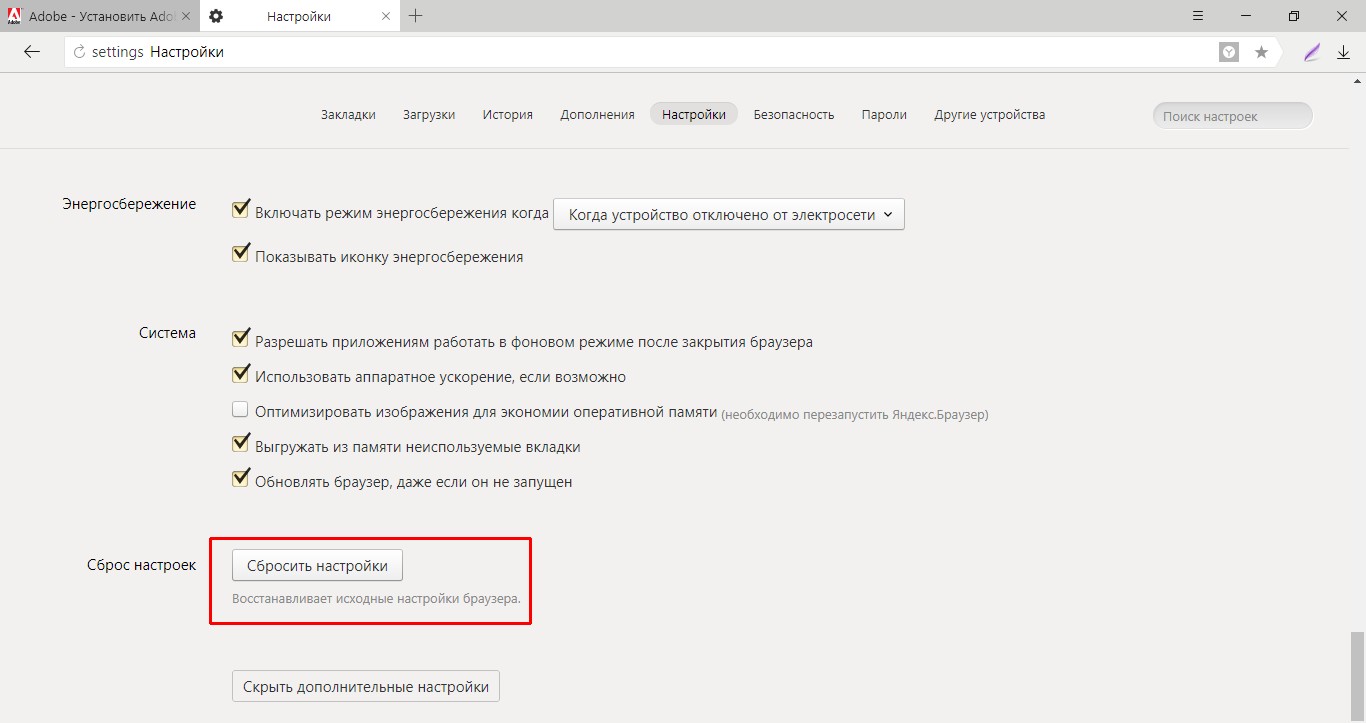The image size is (1366, 723).
Task: Click the 'Поиск настроек' search field
Action: click(1232, 116)
